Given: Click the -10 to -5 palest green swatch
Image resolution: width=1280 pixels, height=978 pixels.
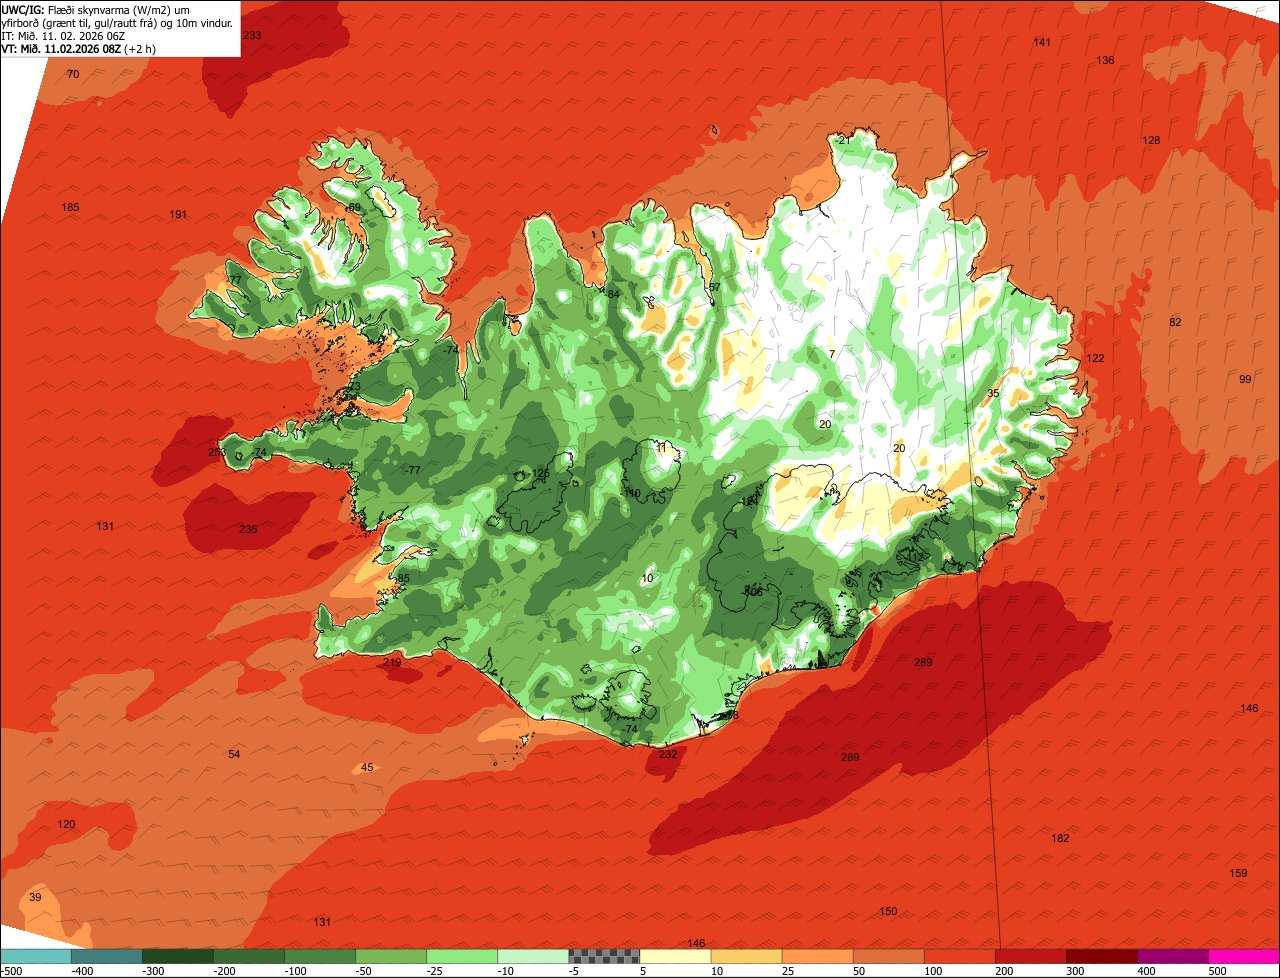Looking at the screenshot, I should (x=533, y=956).
